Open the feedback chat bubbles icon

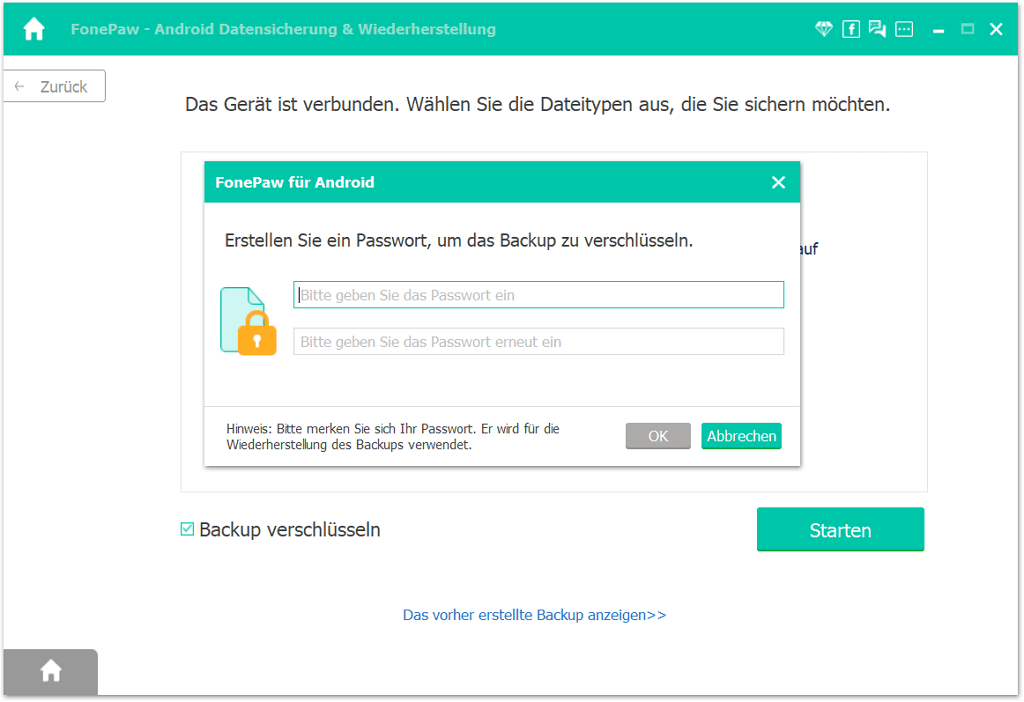(877, 29)
